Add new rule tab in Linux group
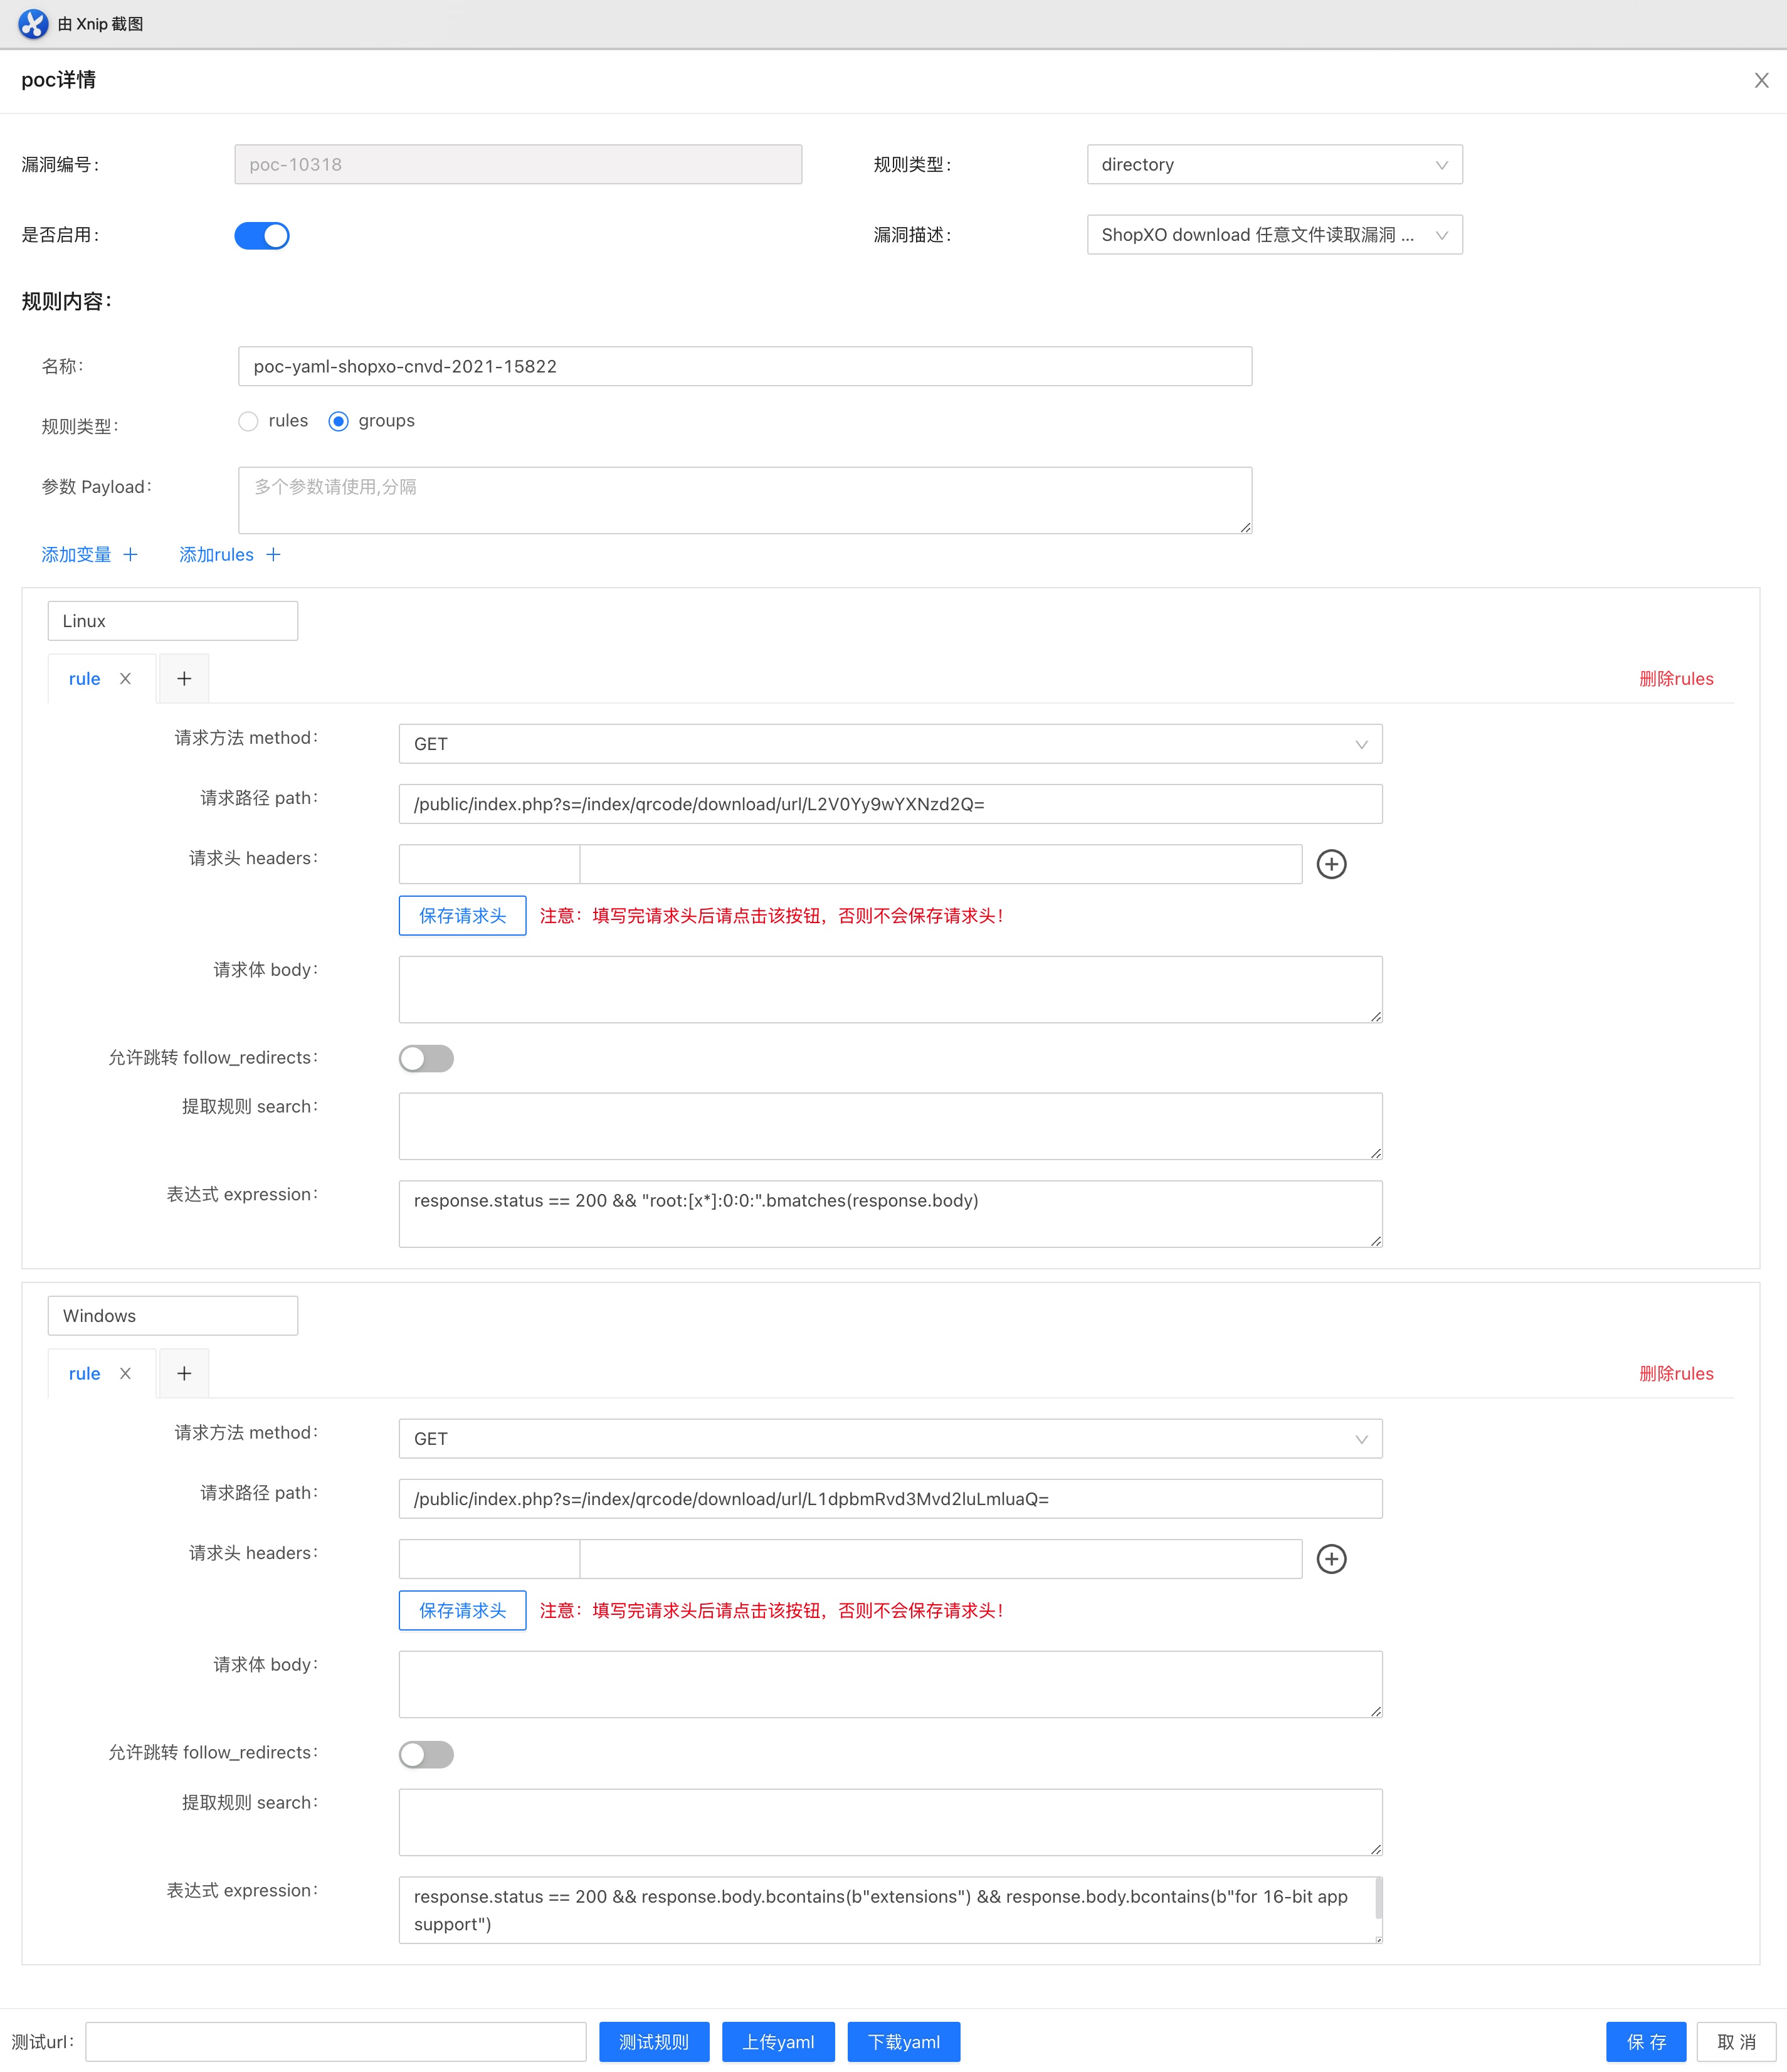Viewport: 1787px width, 2072px height. point(184,679)
